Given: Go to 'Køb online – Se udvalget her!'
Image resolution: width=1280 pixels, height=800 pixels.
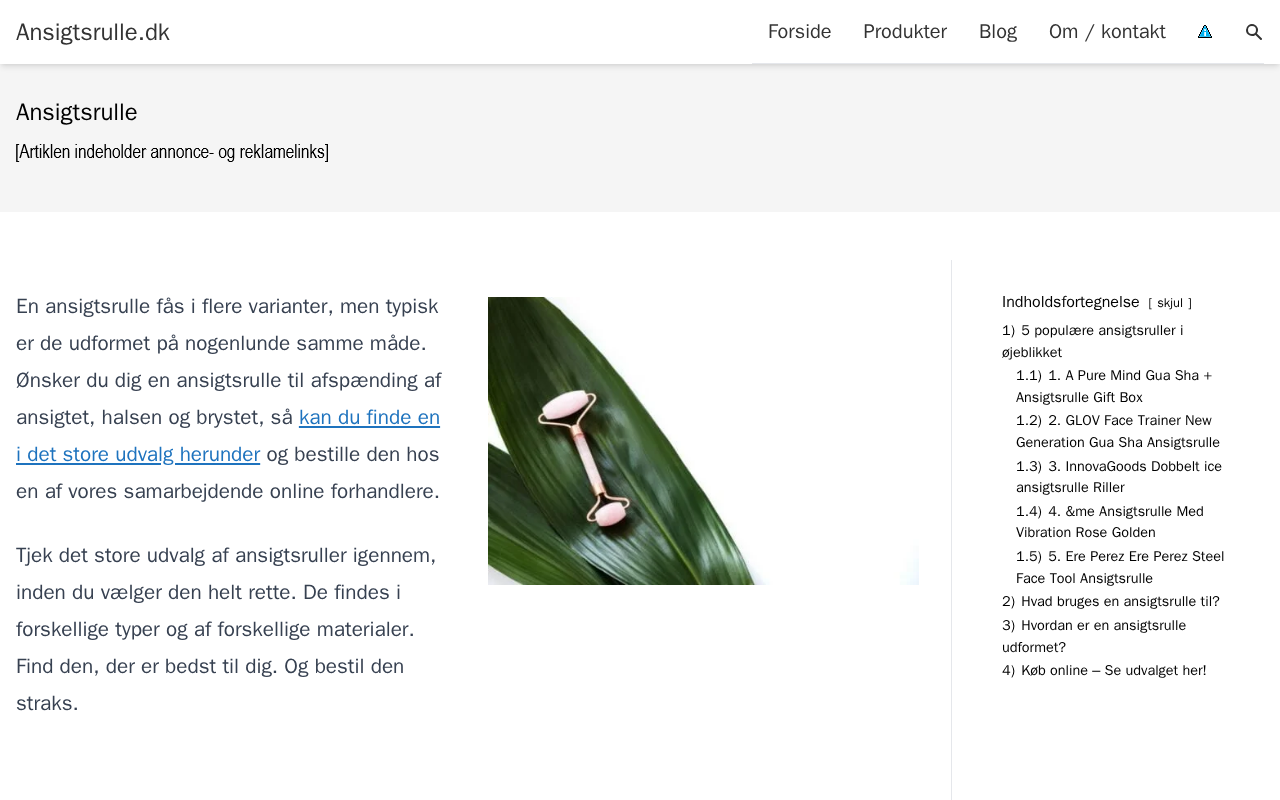Looking at the screenshot, I should click(1104, 670).
